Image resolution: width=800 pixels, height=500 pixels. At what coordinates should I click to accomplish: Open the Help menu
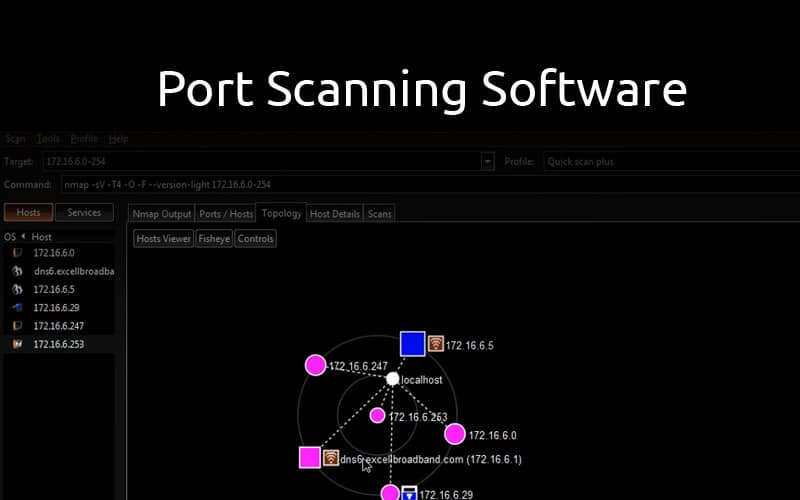118,139
